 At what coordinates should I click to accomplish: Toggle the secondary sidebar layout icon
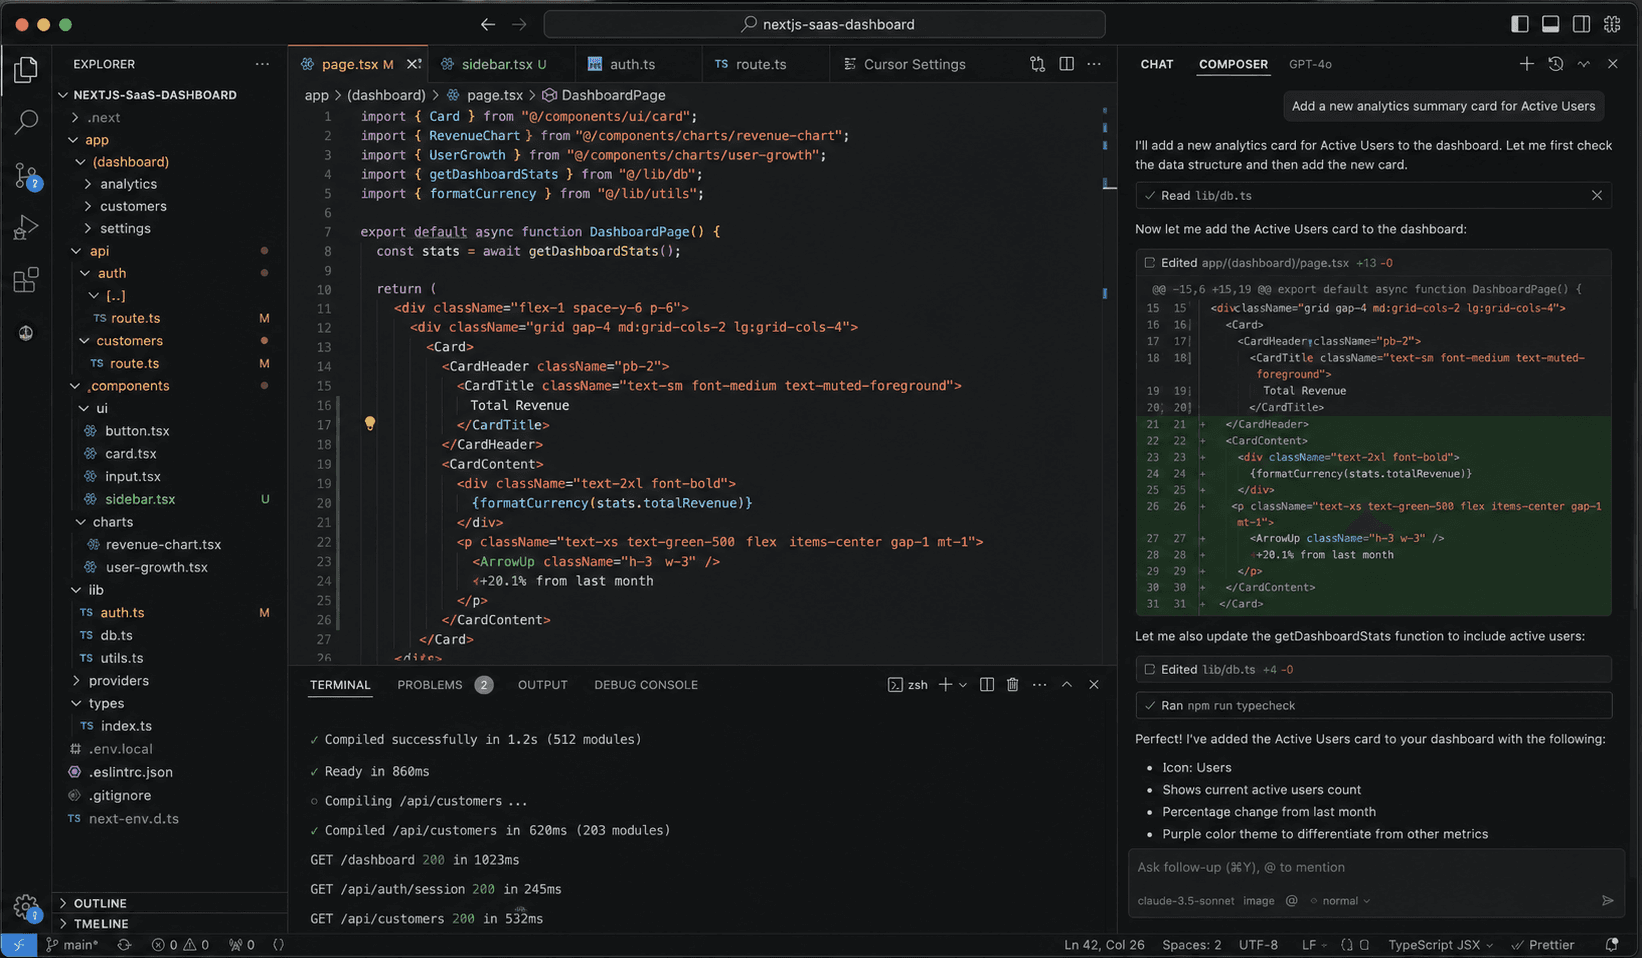click(1581, 24)
